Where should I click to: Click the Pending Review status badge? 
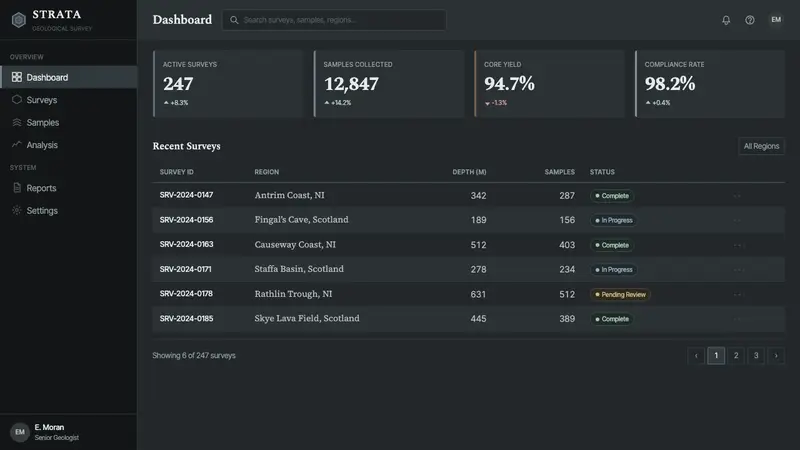tap(620, 294)
